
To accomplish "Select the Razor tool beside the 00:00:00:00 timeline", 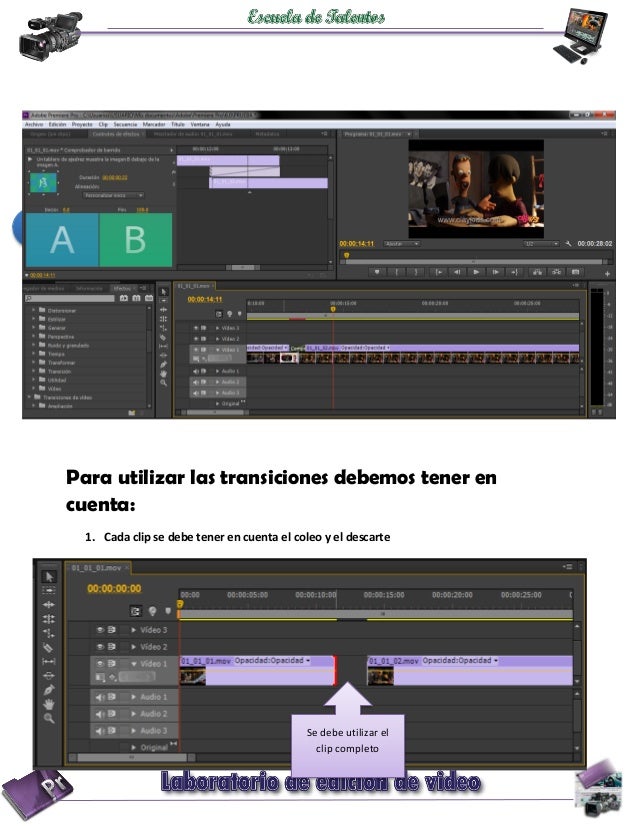I will (x=49, y=647).
